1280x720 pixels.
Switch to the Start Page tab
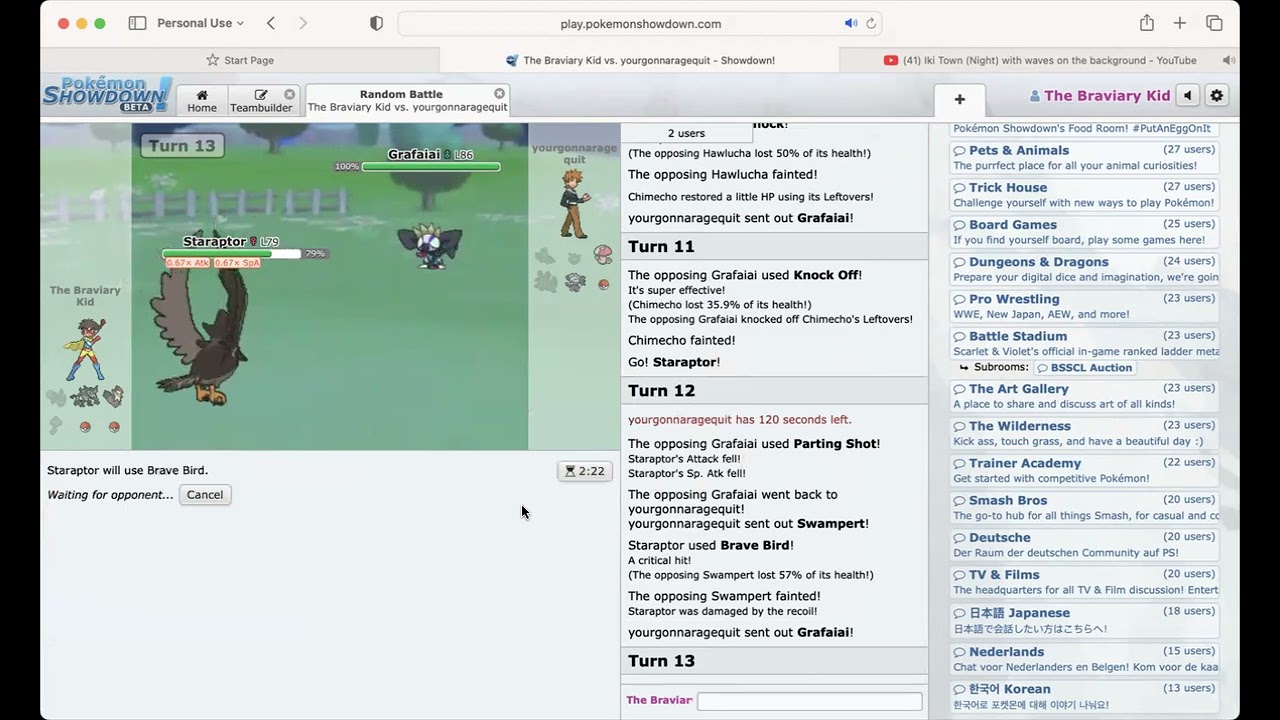240,60
